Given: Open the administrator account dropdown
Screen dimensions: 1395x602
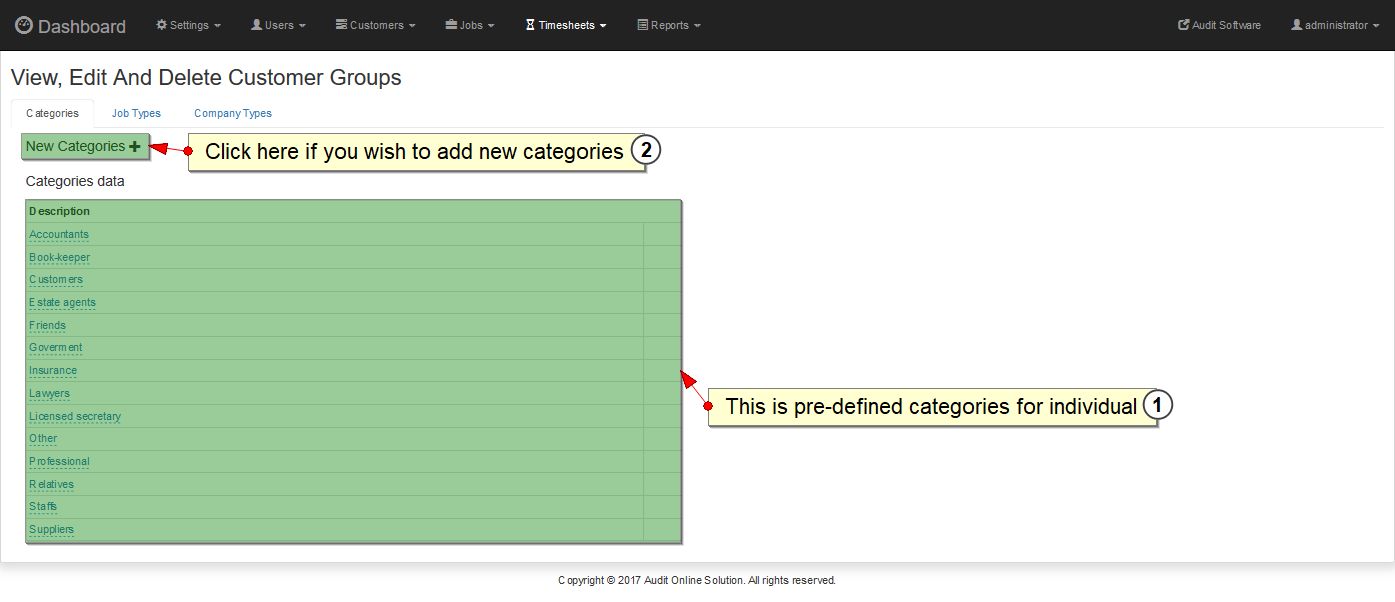Looking at the screenshot, I should tap(1335, 25).
